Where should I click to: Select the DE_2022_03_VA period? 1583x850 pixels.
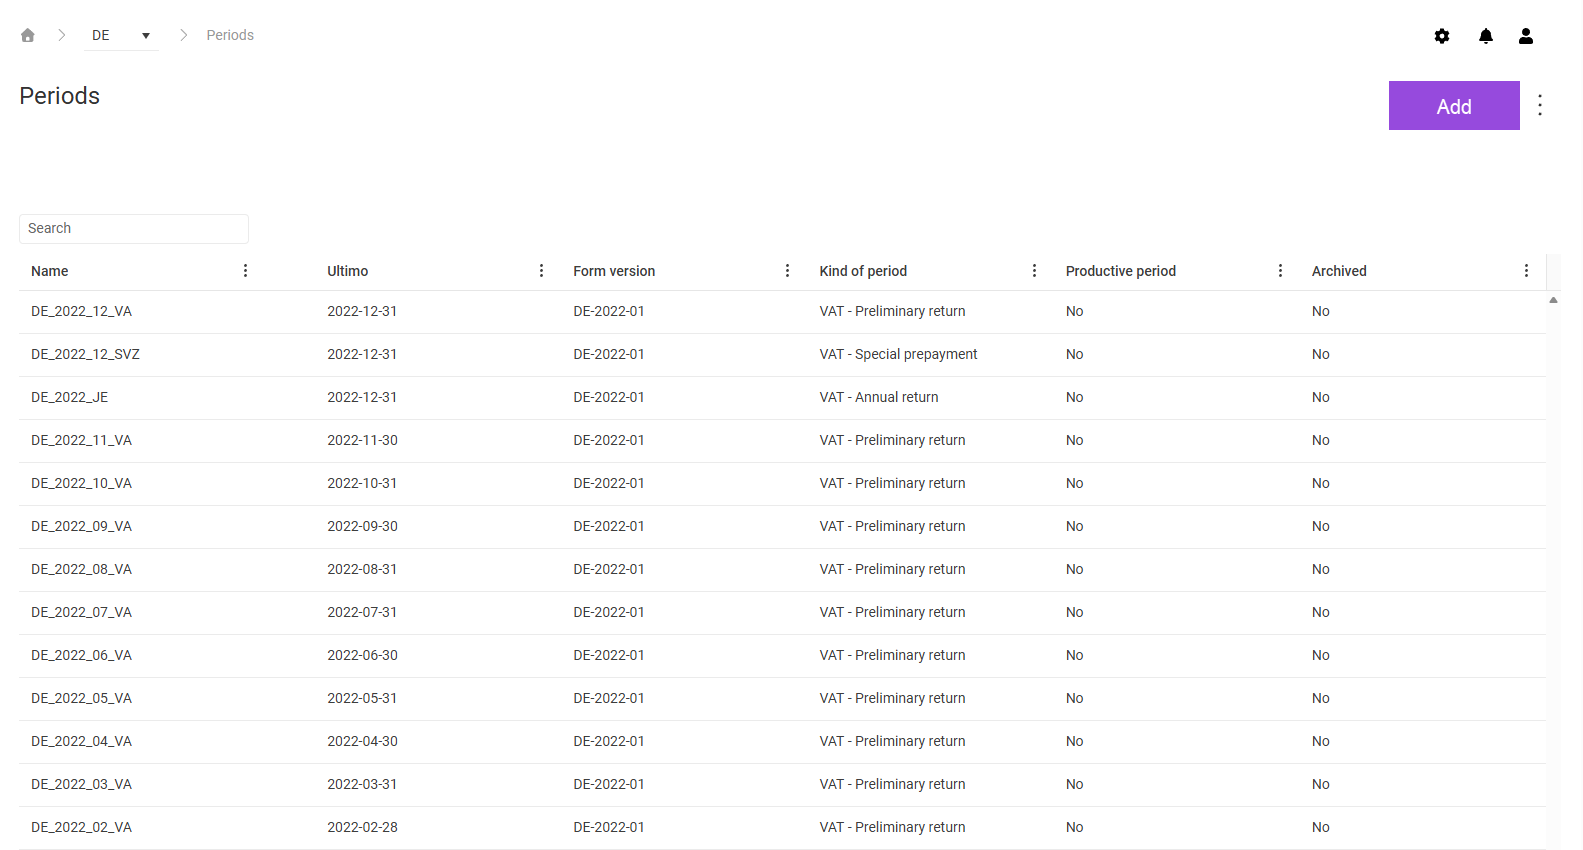(x=782, y=785)
